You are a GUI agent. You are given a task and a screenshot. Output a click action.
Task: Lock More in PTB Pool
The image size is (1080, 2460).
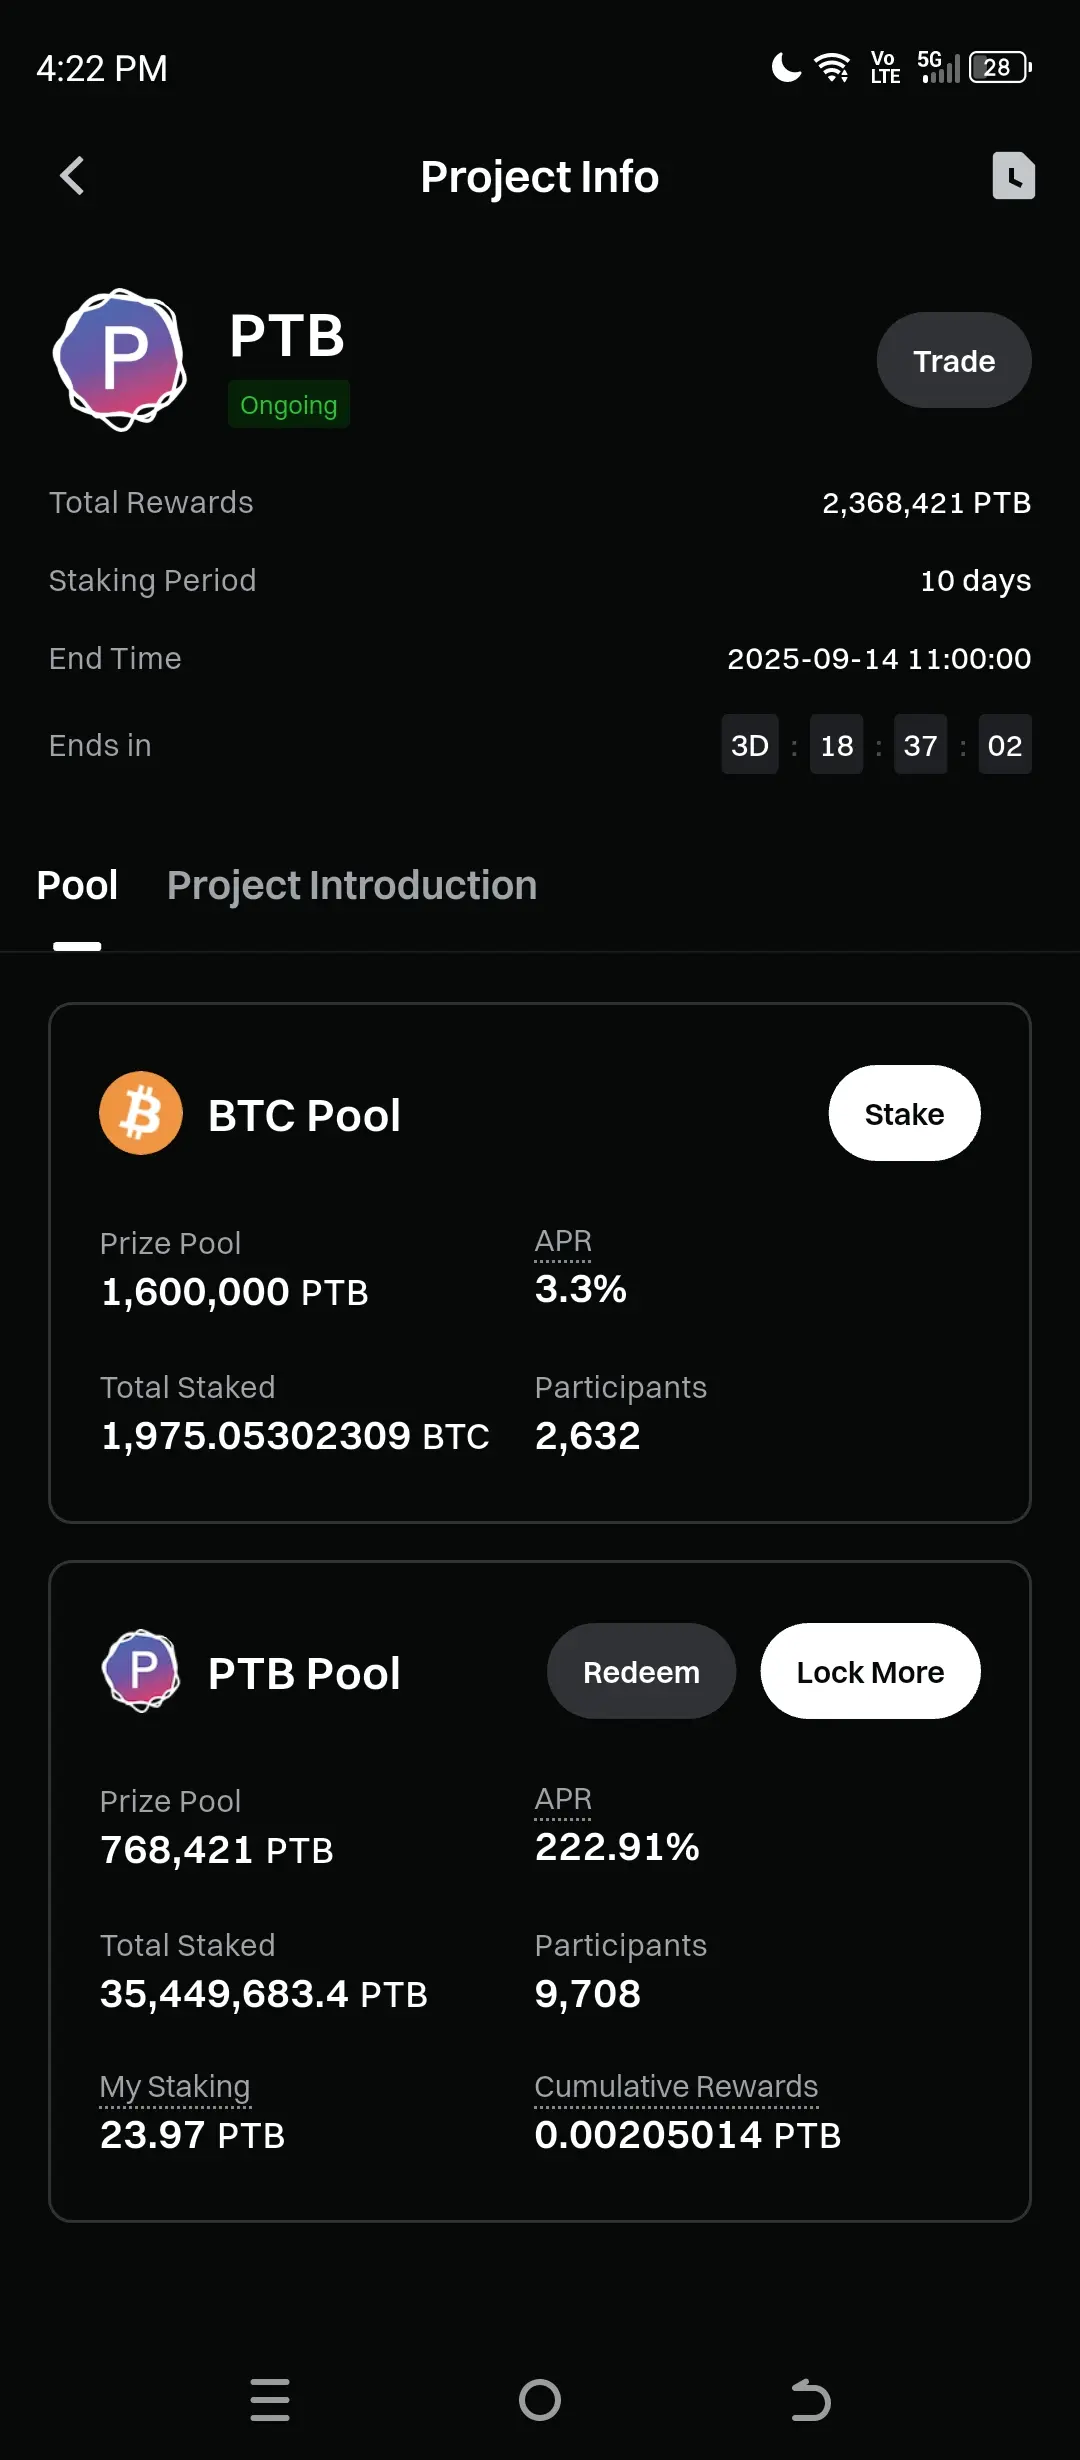[x=870, y=1671]
